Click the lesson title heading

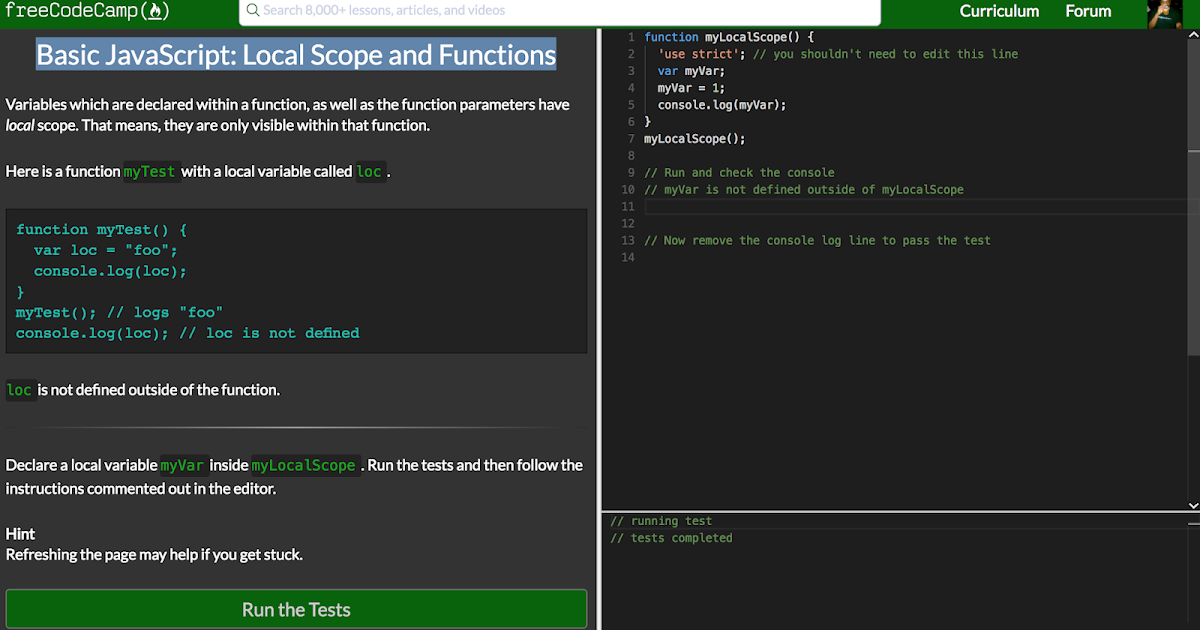(x=296, y=54)
